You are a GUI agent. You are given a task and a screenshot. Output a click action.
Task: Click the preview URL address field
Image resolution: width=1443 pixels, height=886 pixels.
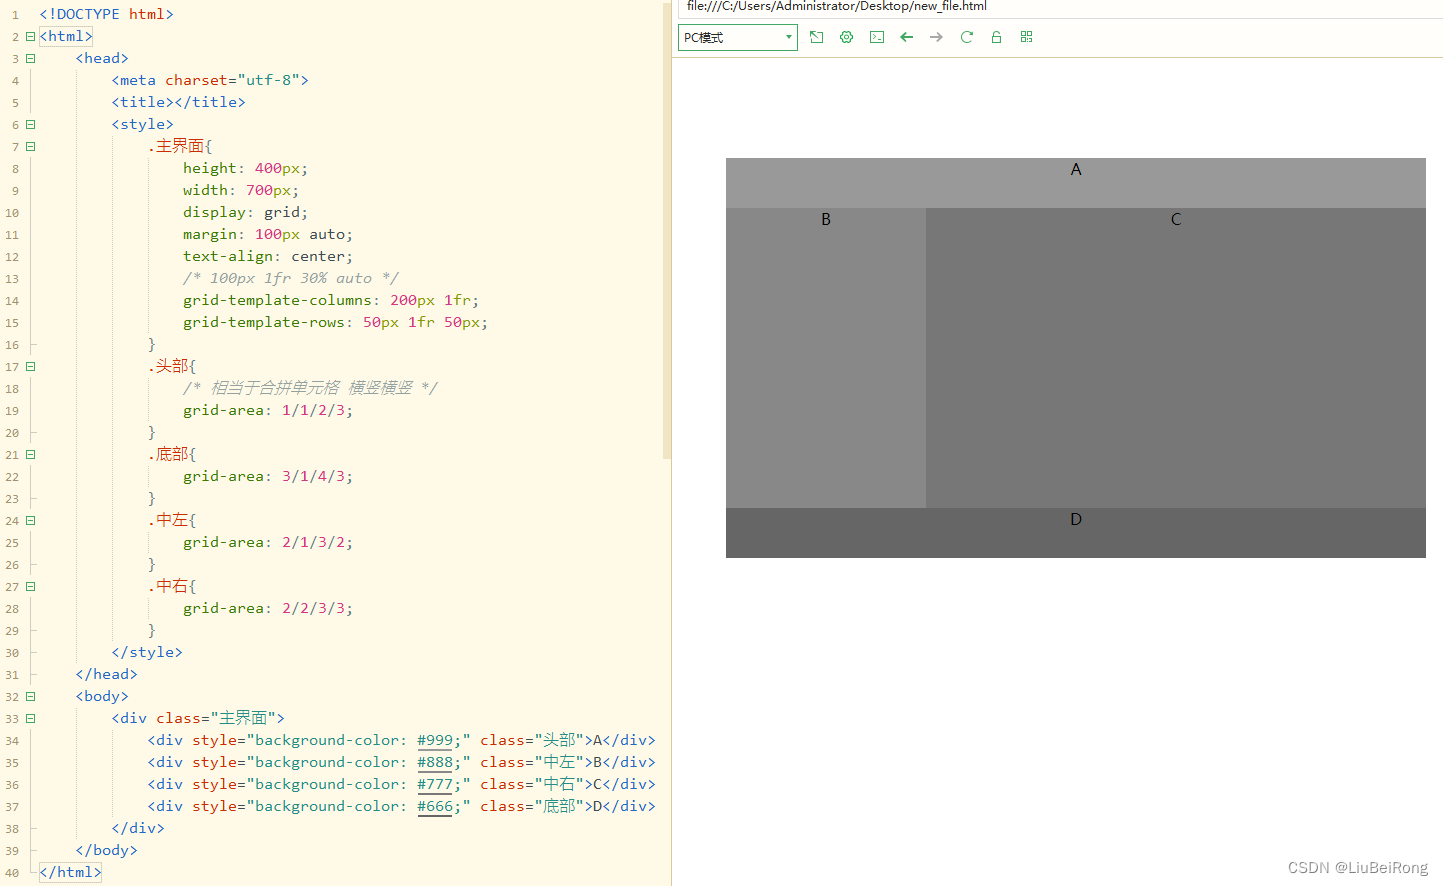pyautogui.click(x=1060, y=7)
